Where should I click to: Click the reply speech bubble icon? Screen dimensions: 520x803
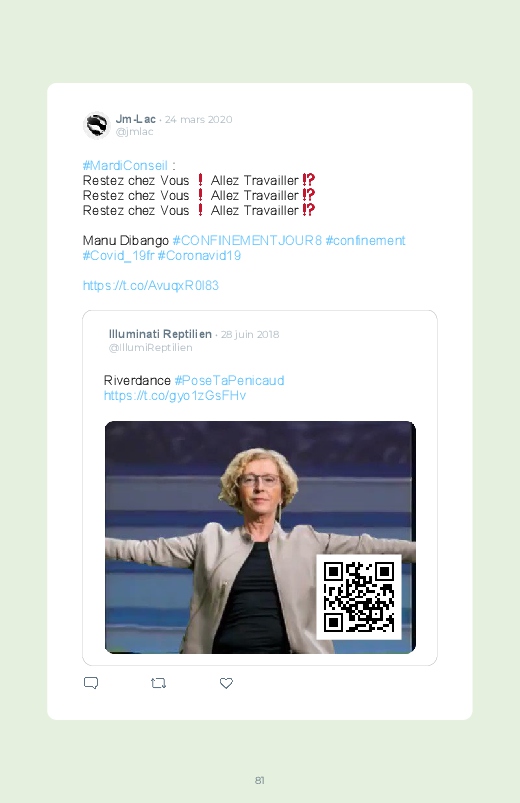pyautogui.click(x=91, y=683)
